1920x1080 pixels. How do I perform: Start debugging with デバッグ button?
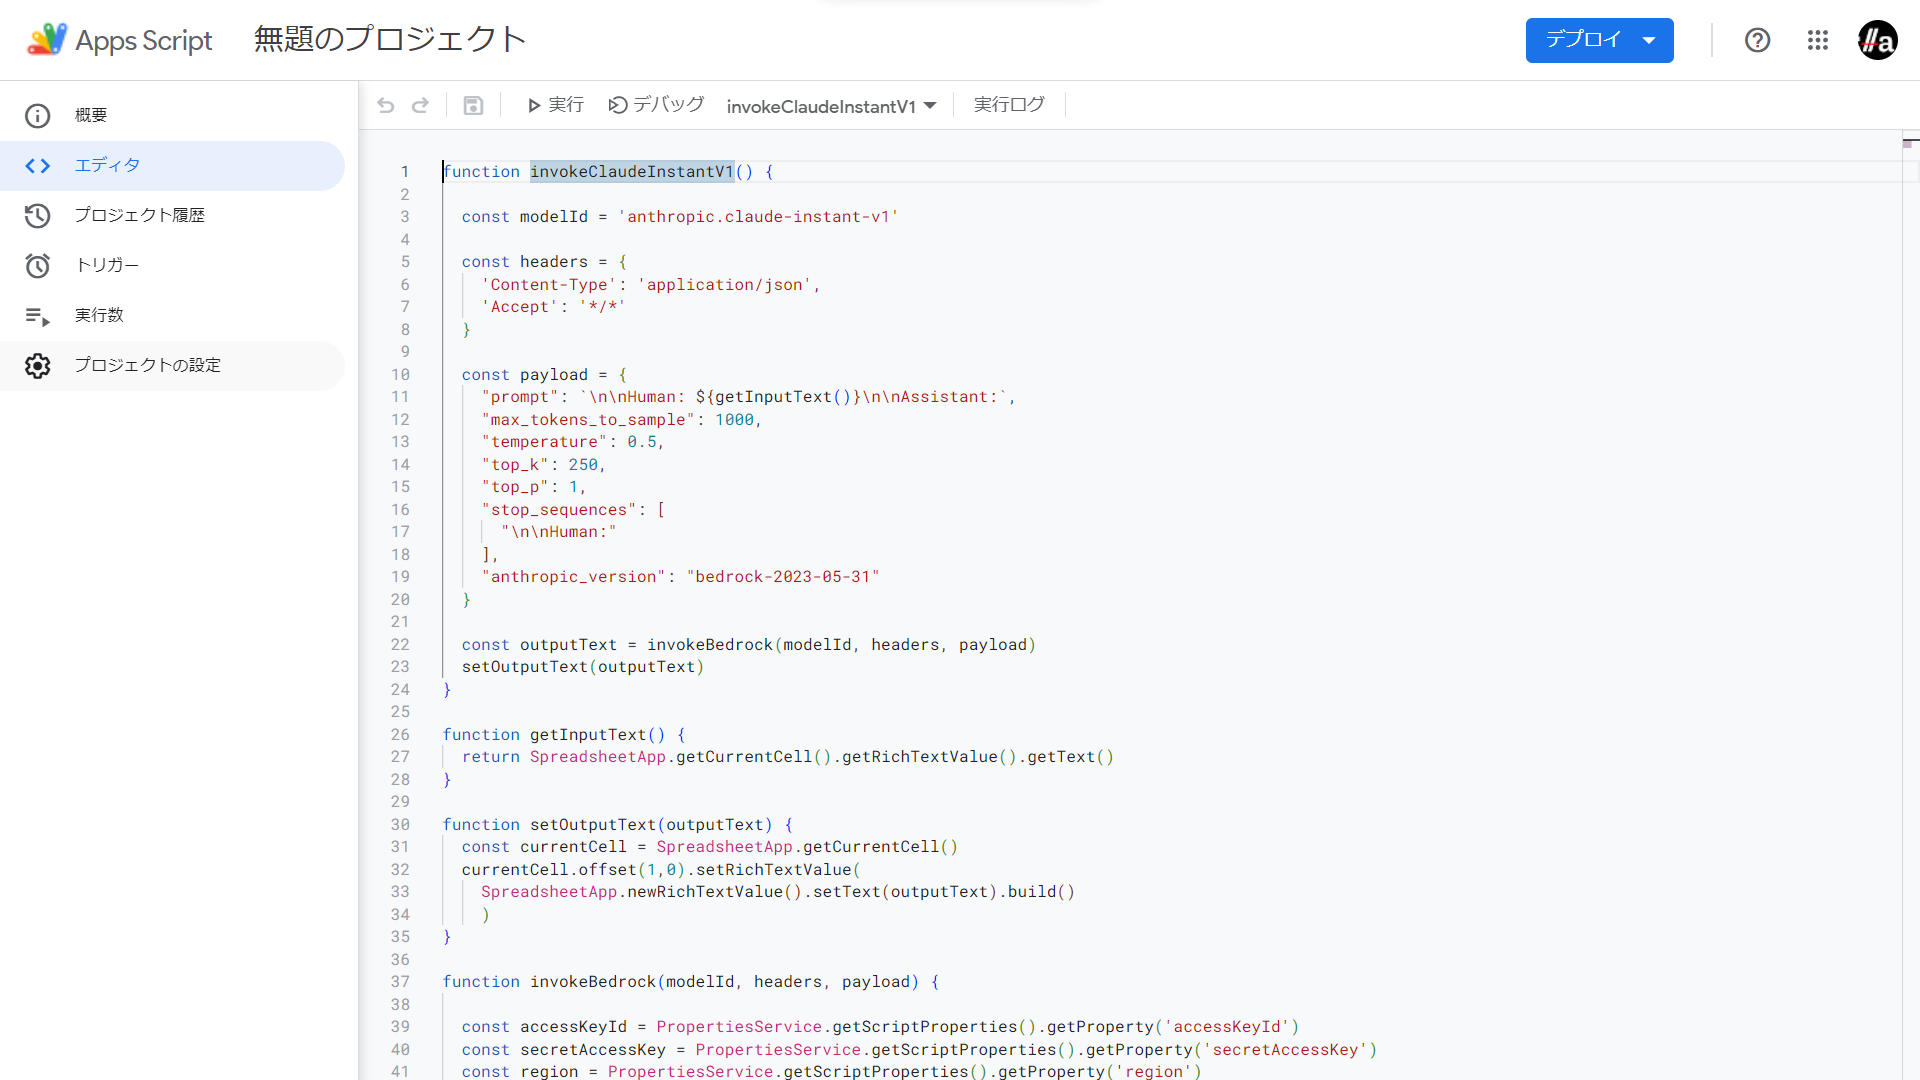click(656, 105)
